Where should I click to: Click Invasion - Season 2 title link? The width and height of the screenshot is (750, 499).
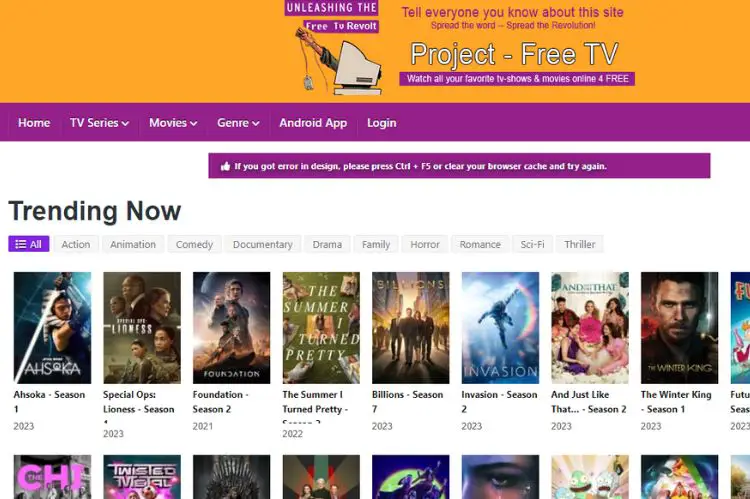[x=499, y=401]
